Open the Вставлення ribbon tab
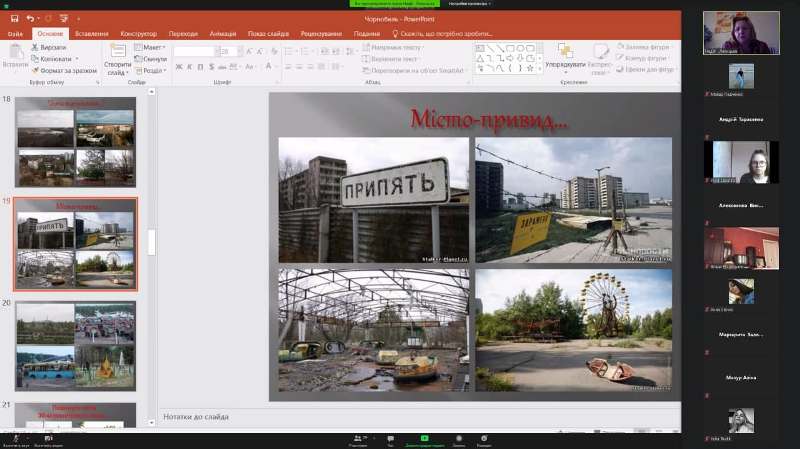Viewport: 800px width, 449px height. click(x=92, y=33)
